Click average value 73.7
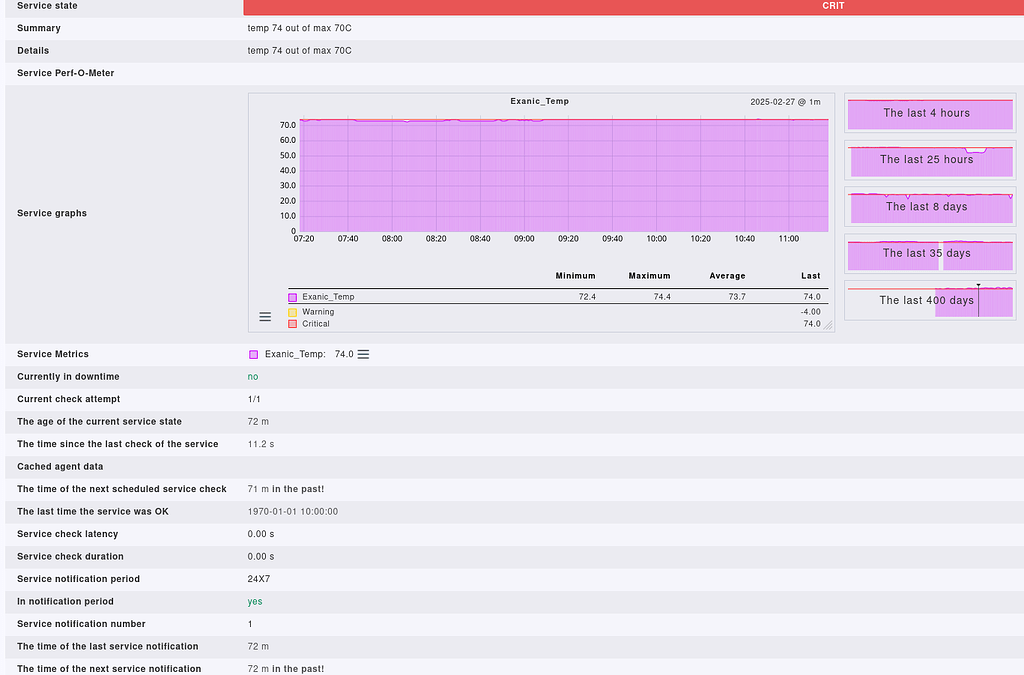This screenshot has height=675, width=1024. pos(737,297)
